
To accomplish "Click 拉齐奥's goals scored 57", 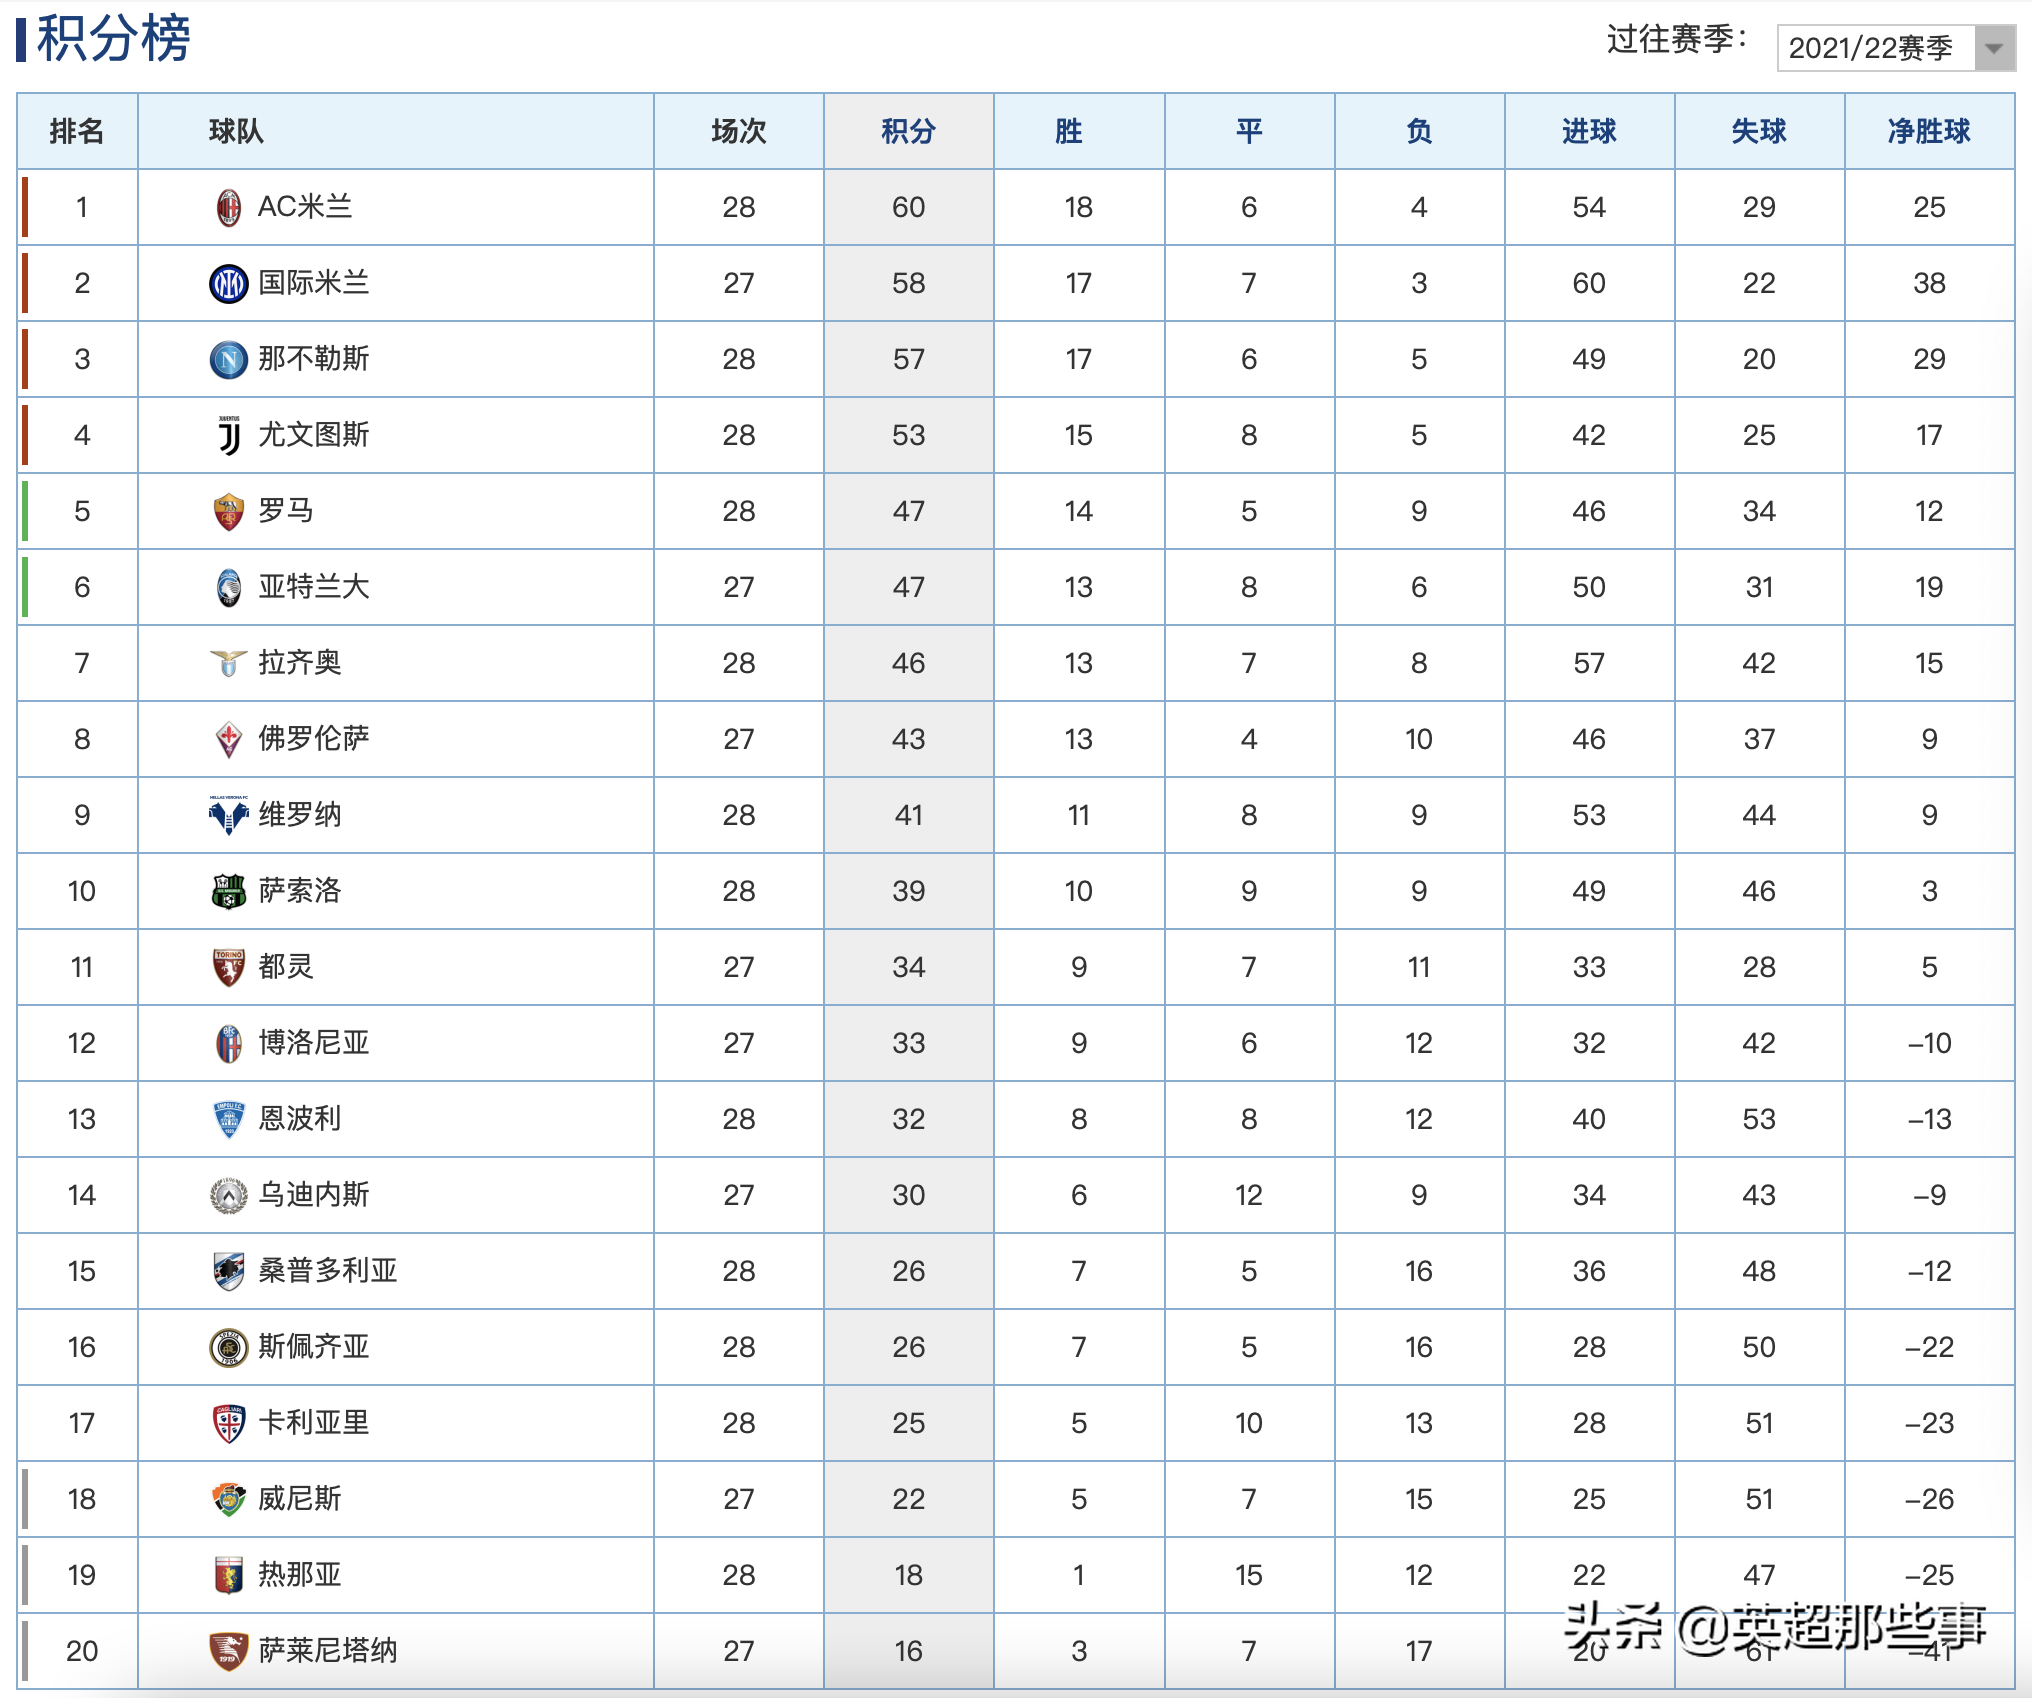I will 1589,663.
